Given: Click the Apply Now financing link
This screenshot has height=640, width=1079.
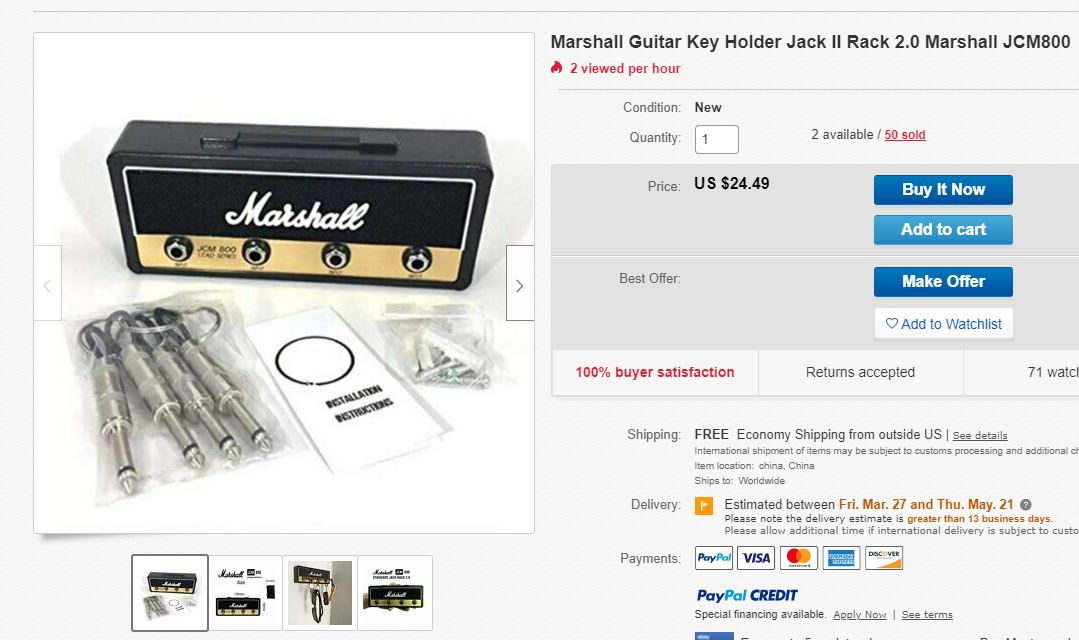Looking at the screenshot, I should tap(860, 615).
